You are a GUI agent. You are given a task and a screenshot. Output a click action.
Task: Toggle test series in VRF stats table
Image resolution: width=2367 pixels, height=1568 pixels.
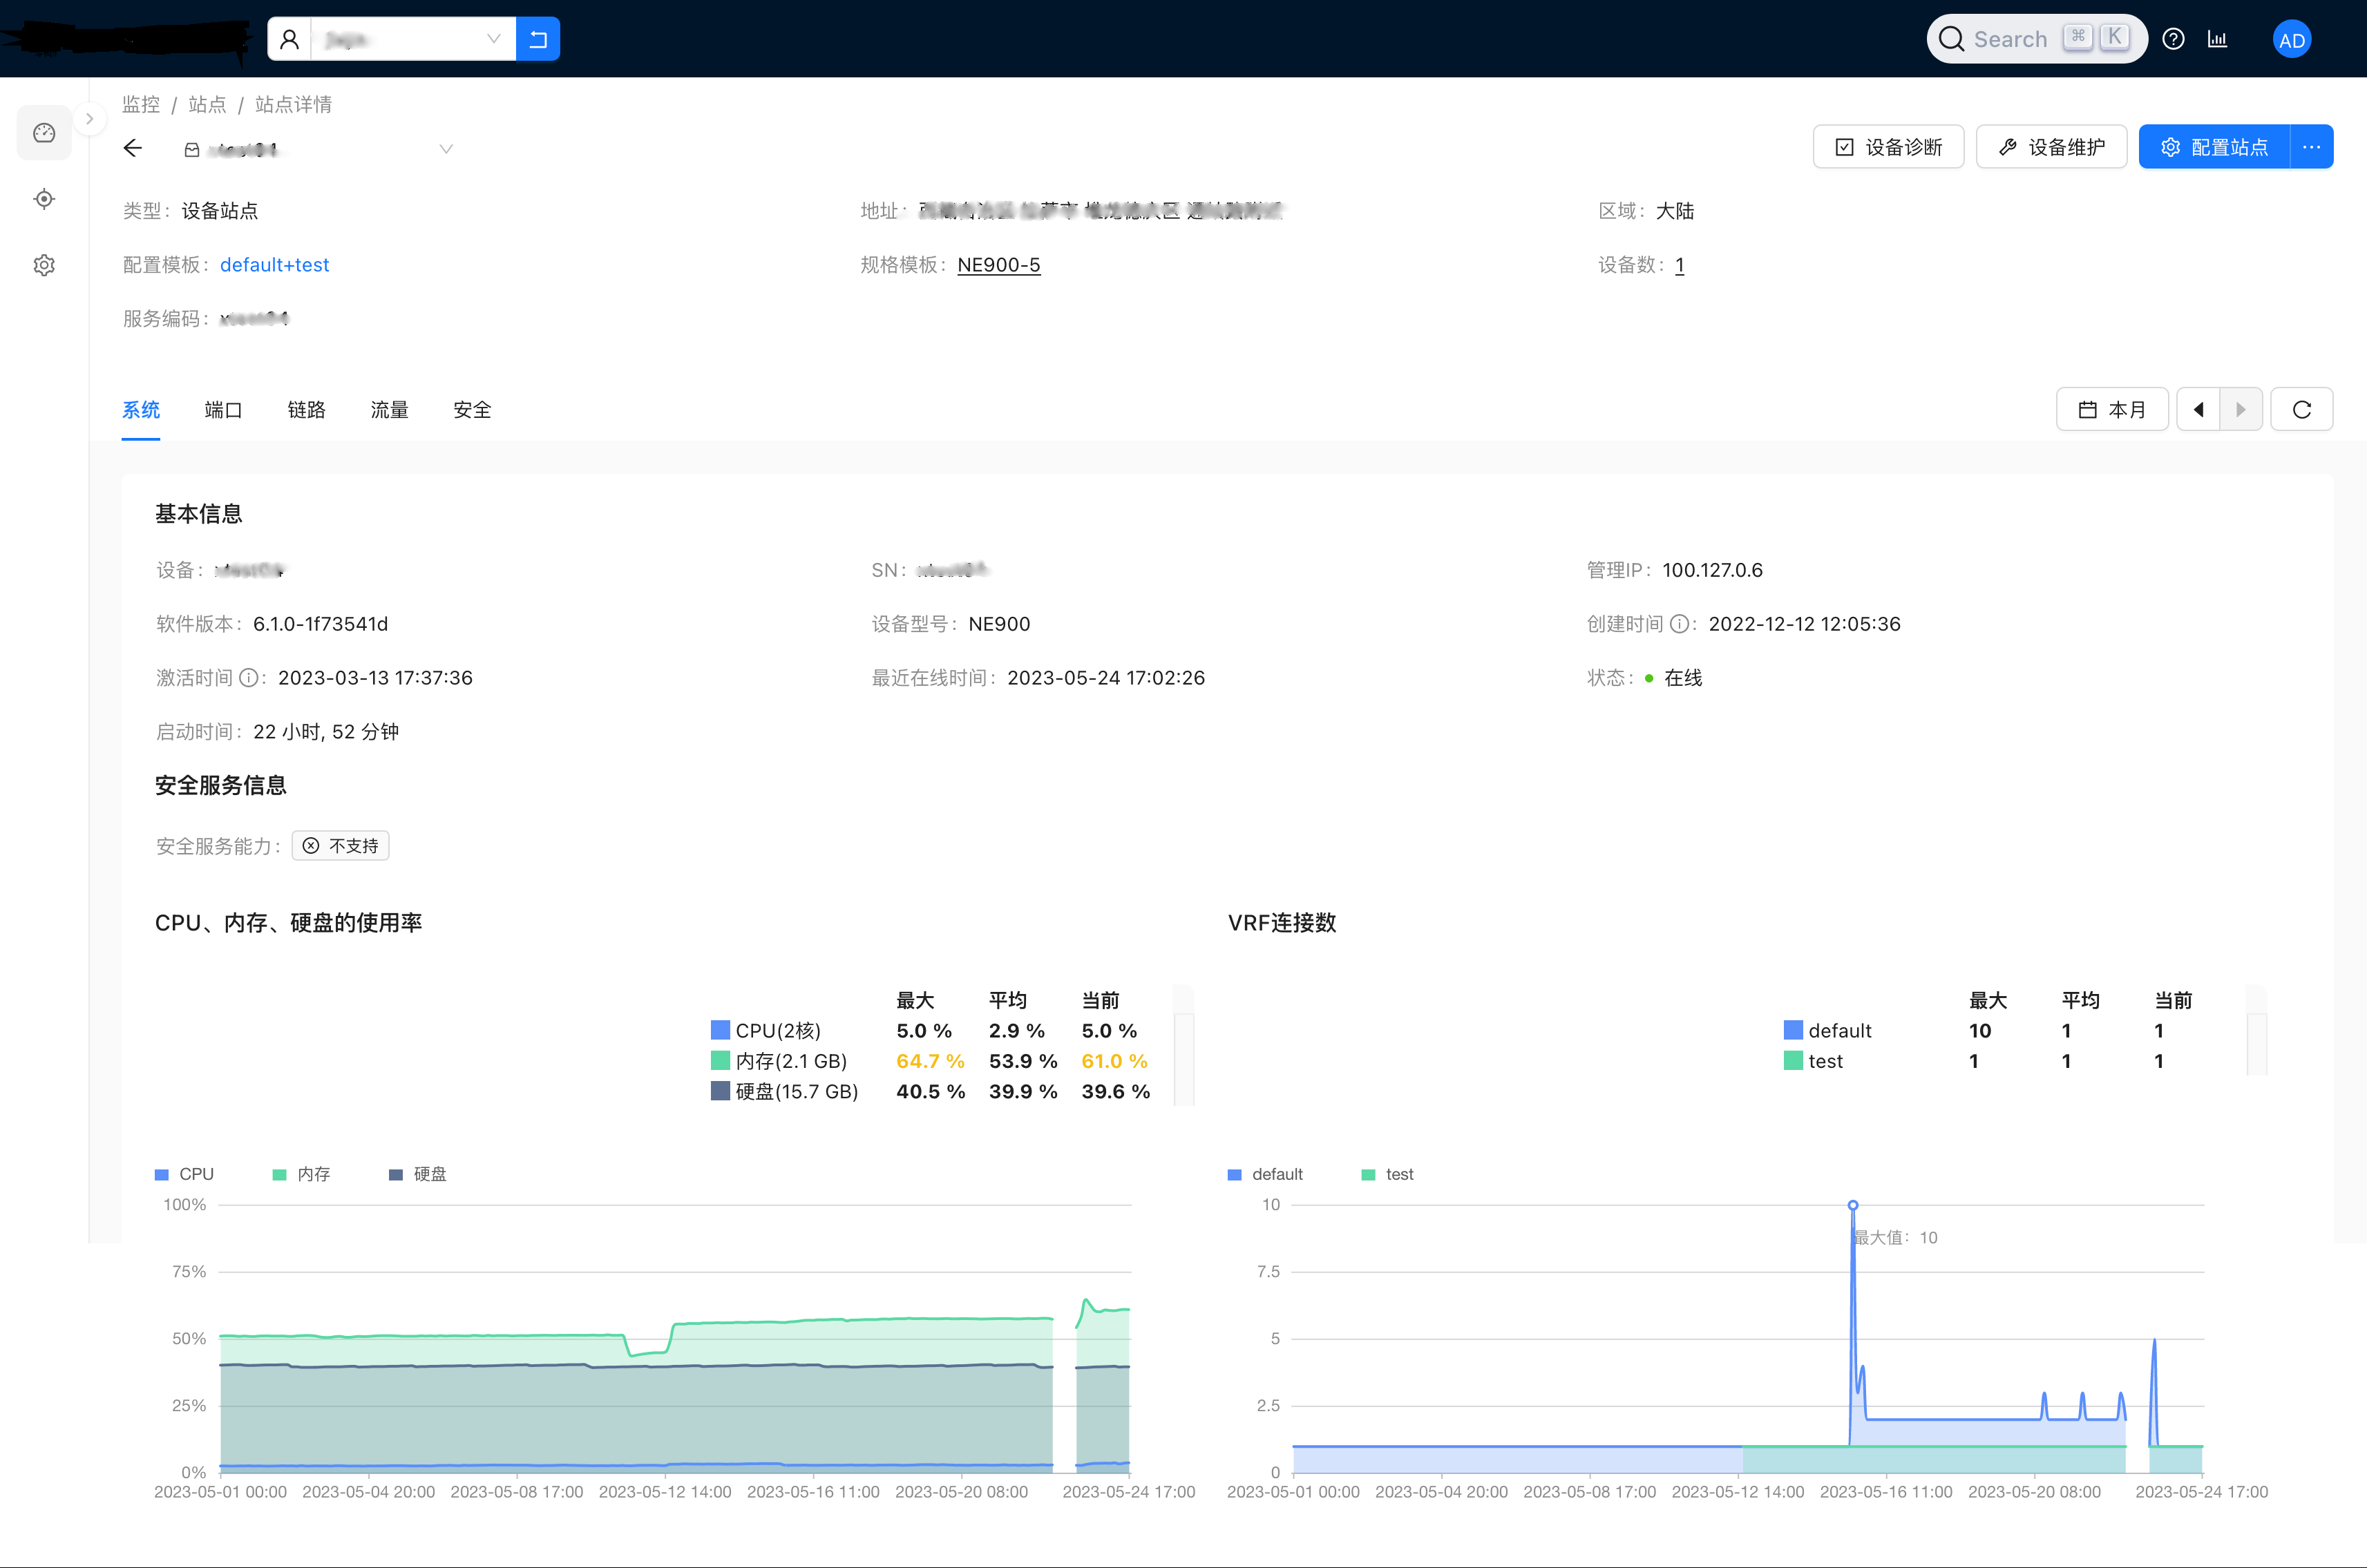(1814, 1061)
